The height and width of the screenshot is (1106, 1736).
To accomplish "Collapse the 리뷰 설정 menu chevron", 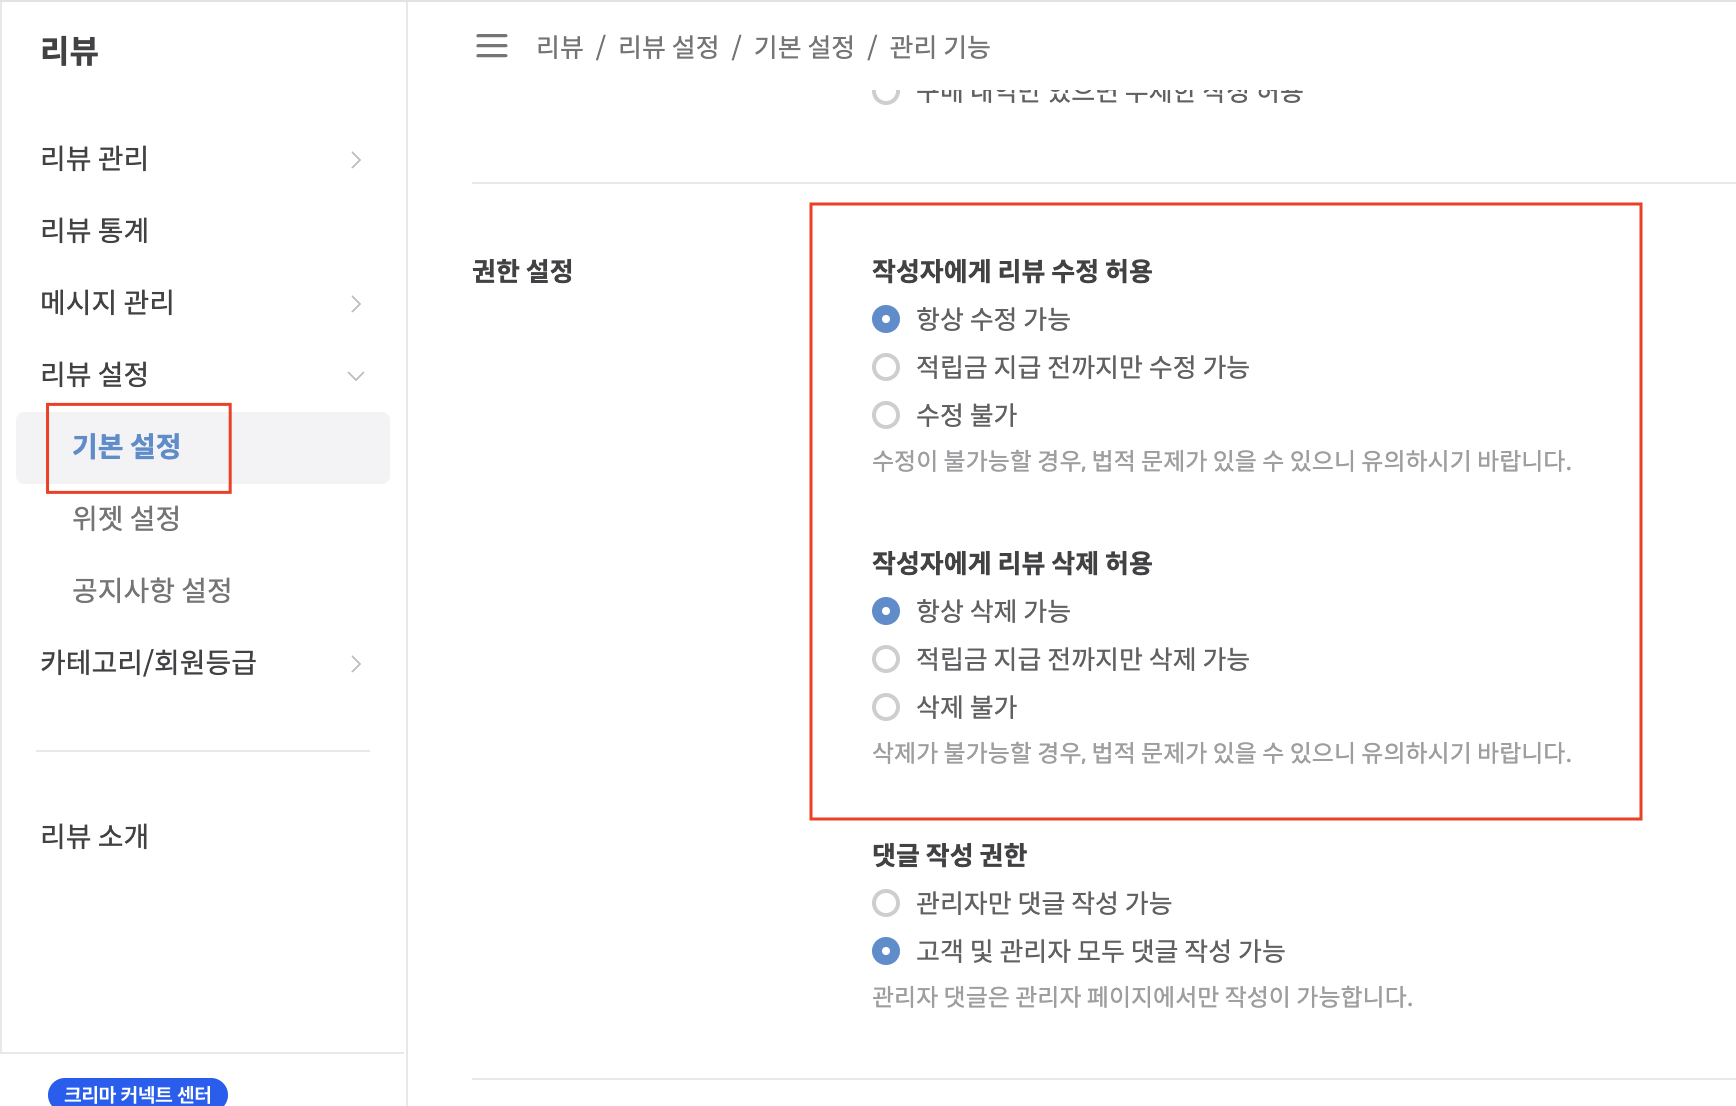I will (x=356, y=376).
